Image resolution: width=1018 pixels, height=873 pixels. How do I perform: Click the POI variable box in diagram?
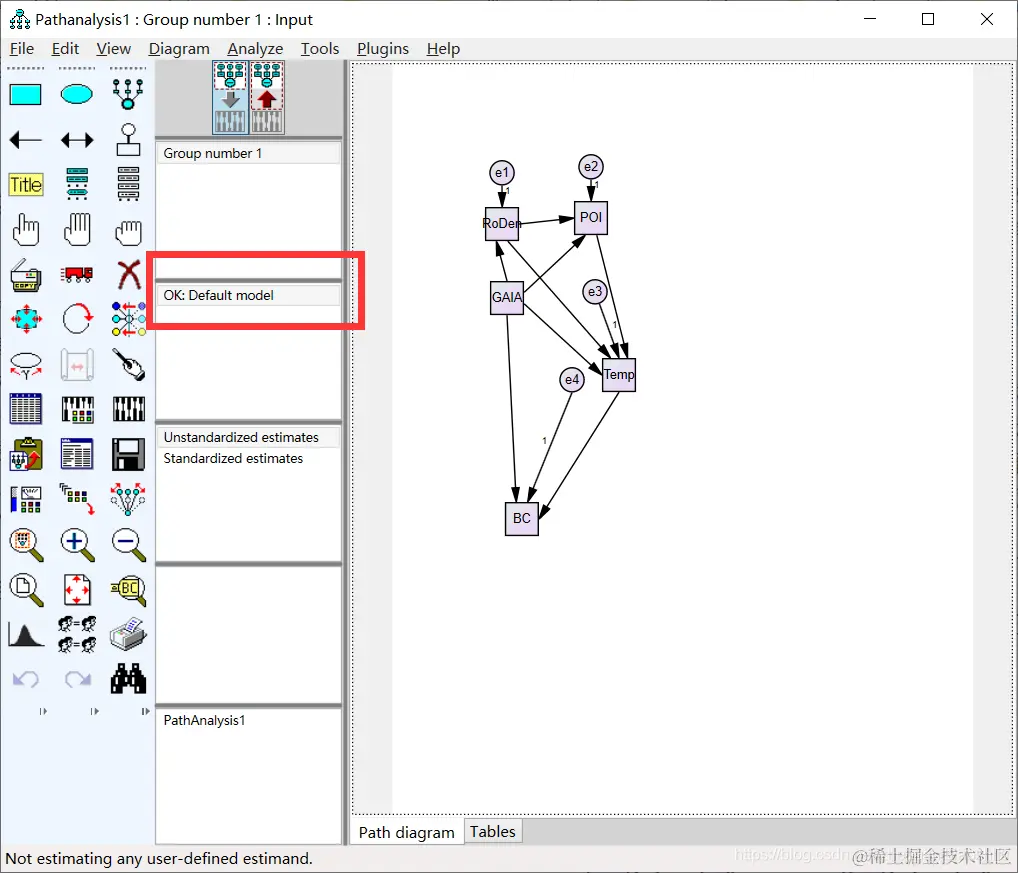point(591,217)
